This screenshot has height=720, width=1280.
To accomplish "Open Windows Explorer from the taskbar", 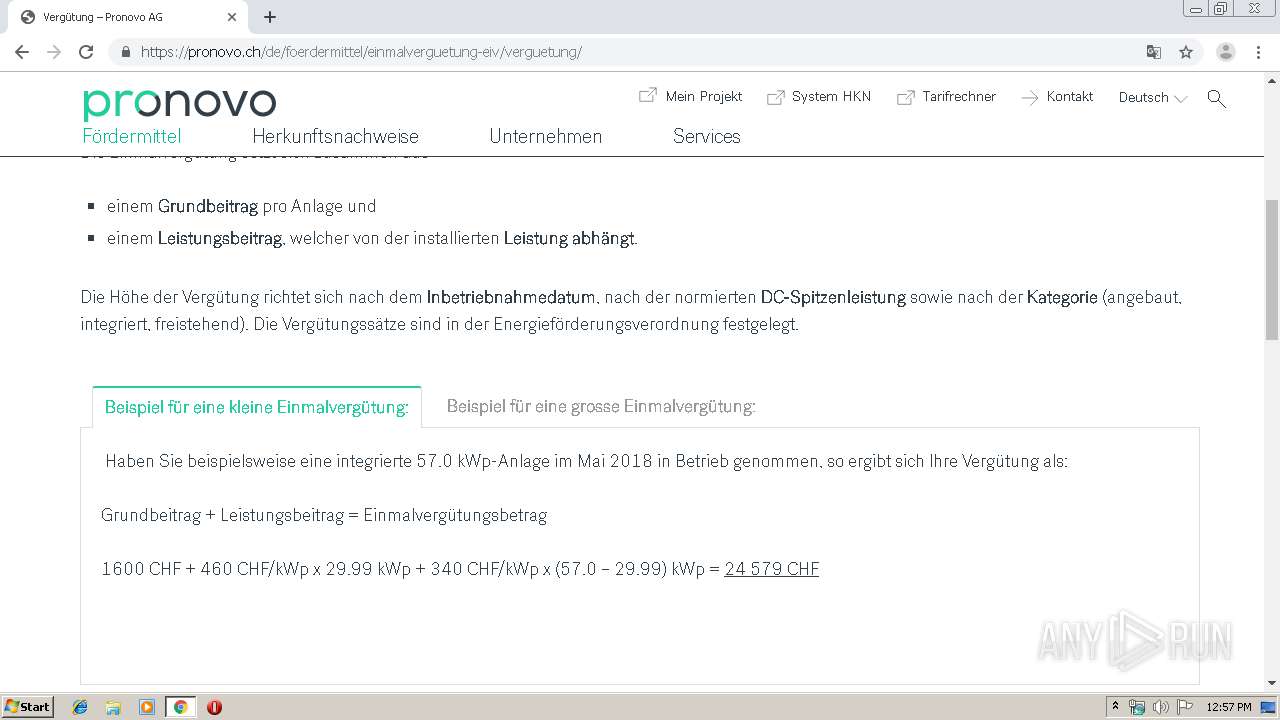I will (x=113, y=707).
